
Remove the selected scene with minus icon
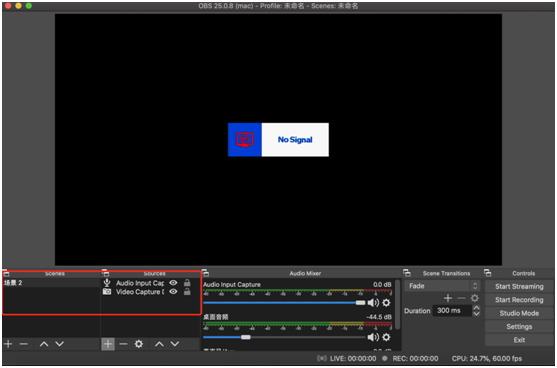(x=23, y=344)
